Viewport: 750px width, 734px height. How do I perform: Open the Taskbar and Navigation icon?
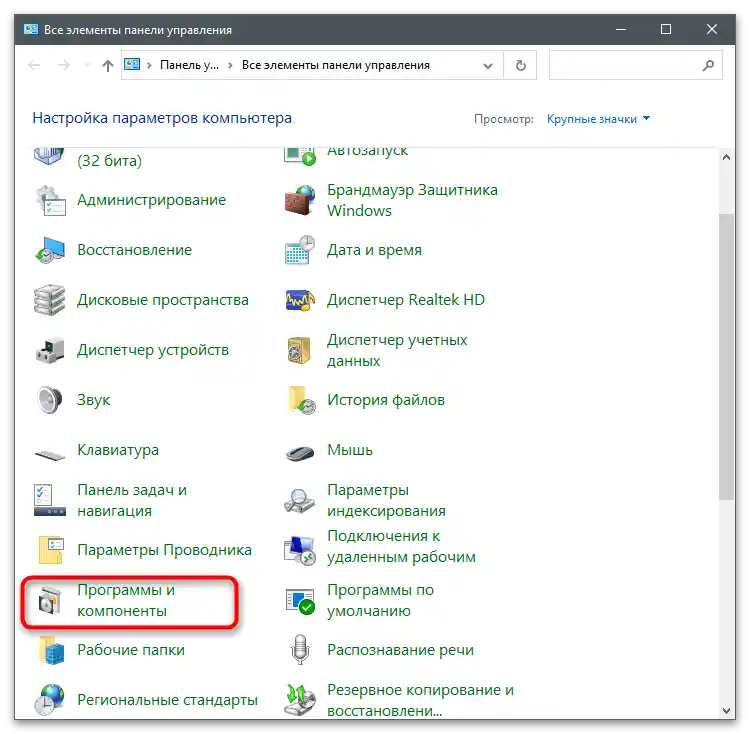point(50,500)
